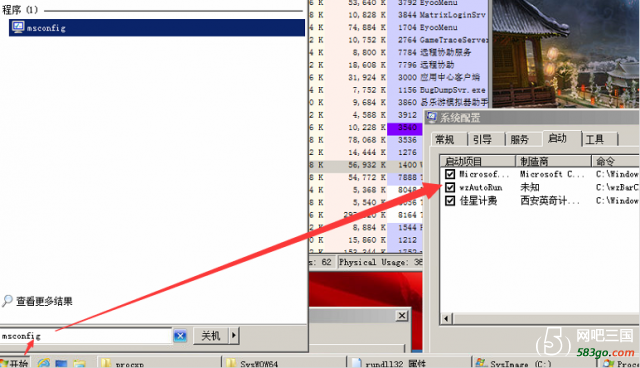Select the PID 1276 process row
640x368 pixels.
tap(366, 152)
